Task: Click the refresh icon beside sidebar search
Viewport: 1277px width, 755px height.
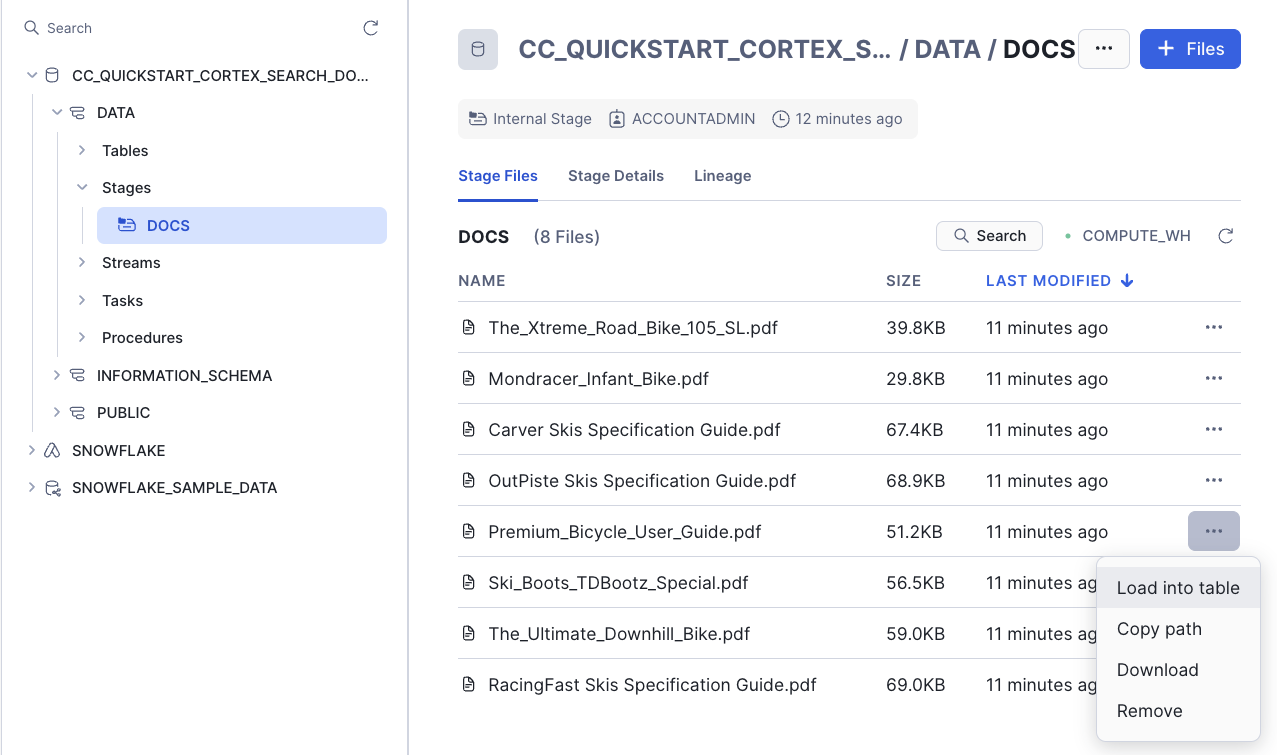Action: 370,28
